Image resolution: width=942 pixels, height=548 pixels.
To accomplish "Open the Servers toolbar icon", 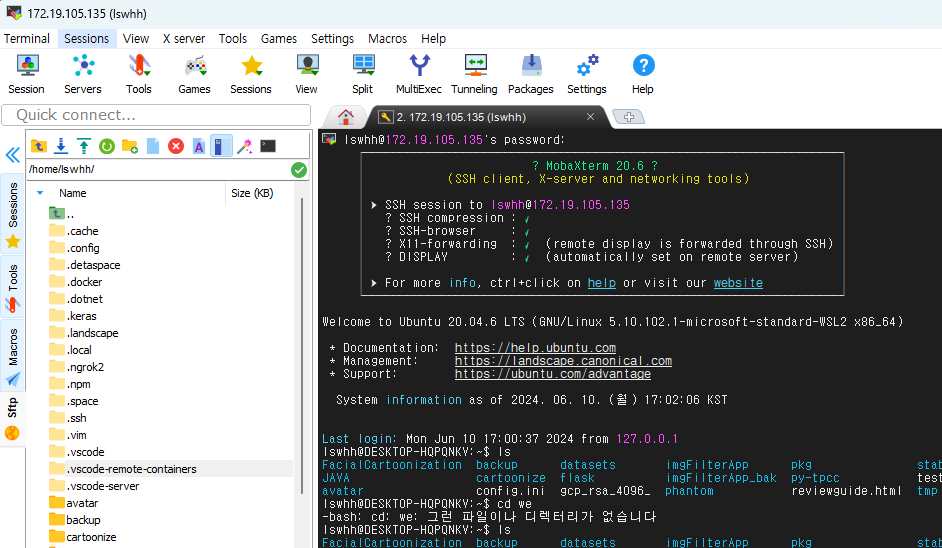I will tap(83, 74).
